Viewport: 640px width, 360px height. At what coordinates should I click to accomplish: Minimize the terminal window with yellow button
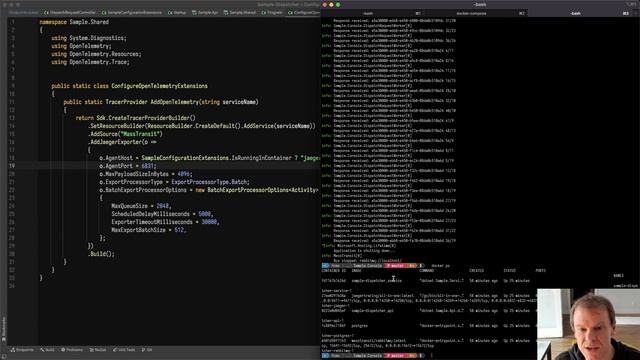click(331, 5)
